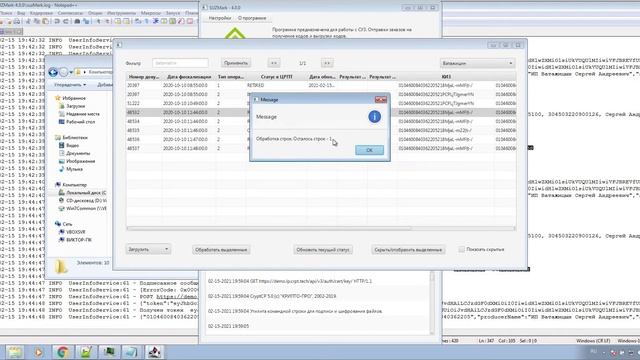The height and width of the screenshot is (360, 640).
Task: Click Undo icon in Notepad++ toolbar
Action: [57, 21]
